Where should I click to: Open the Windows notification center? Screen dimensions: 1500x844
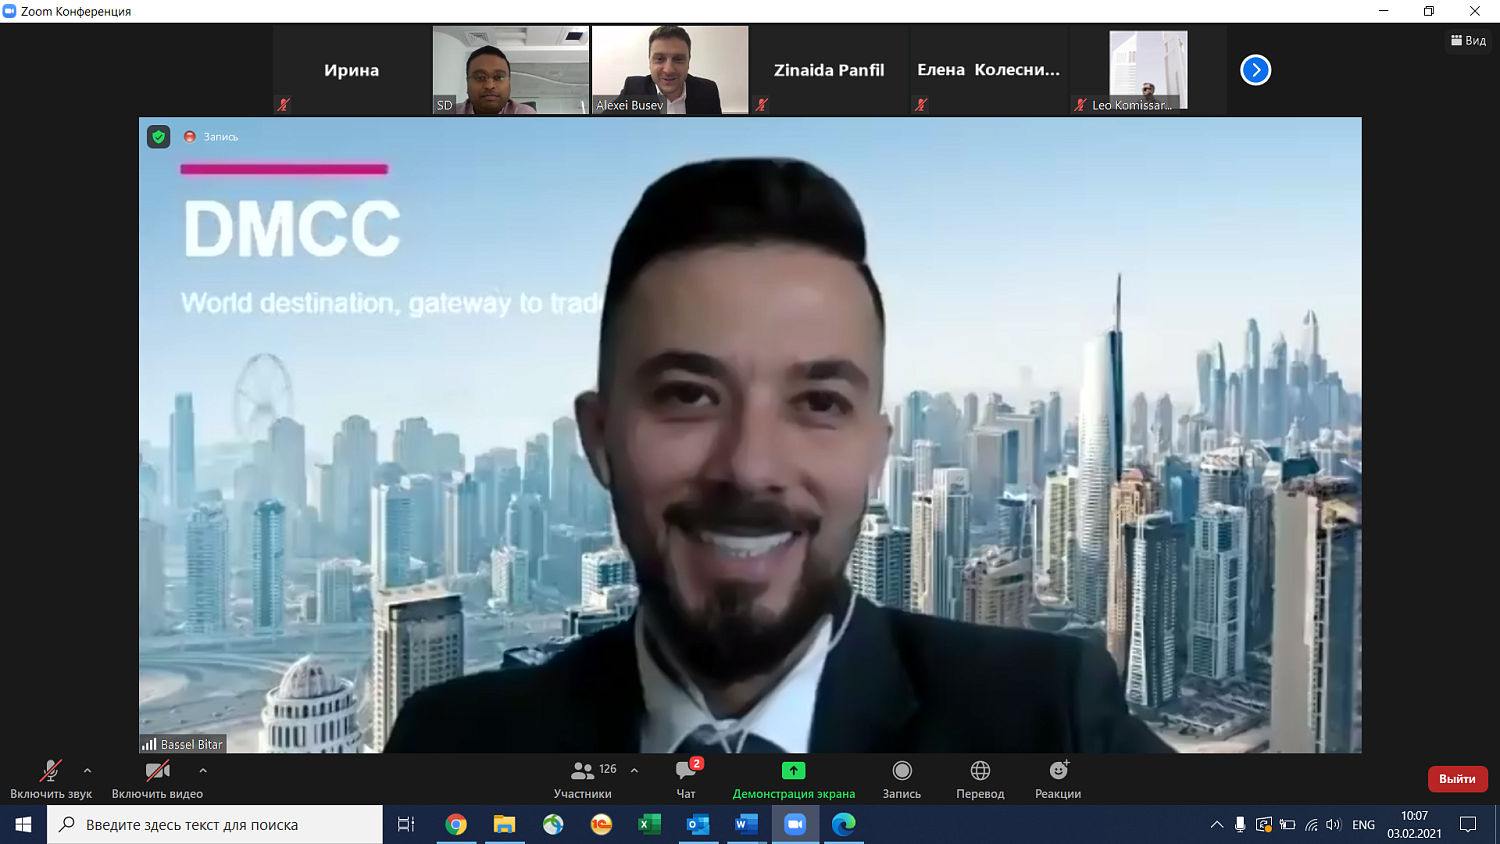[1468, 825]
